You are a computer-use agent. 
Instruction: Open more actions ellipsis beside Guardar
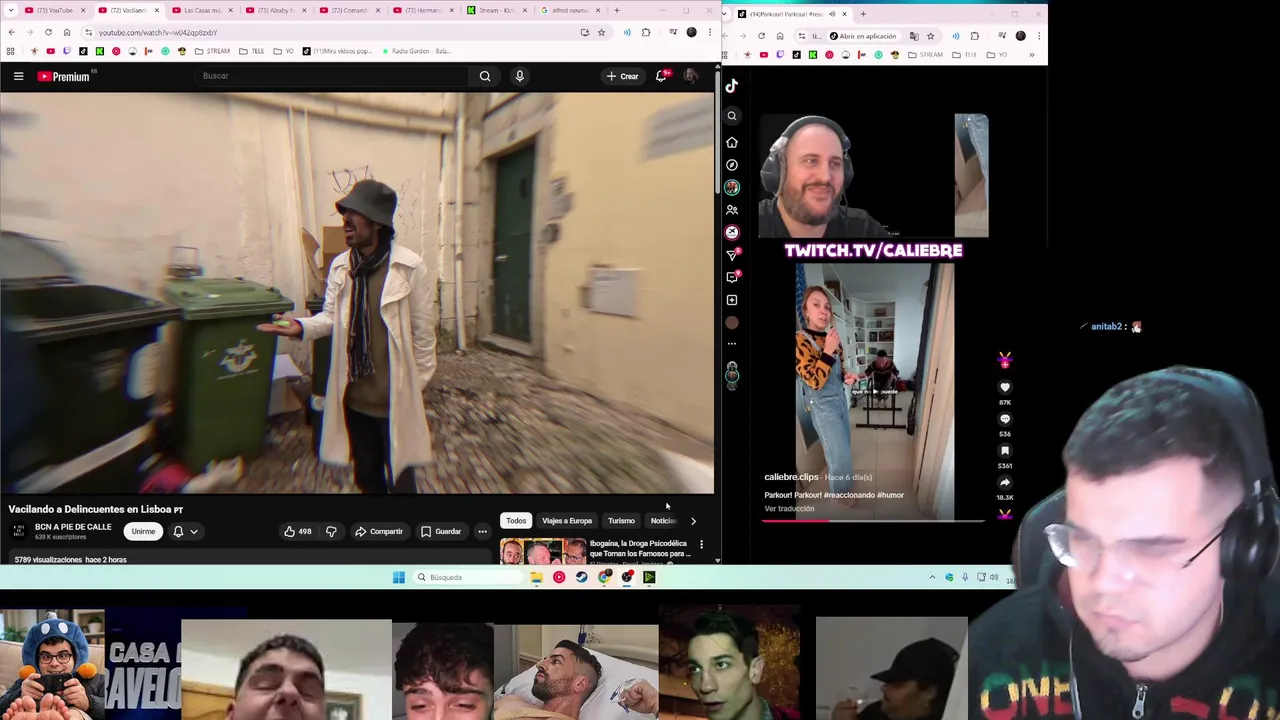point(482,532)
